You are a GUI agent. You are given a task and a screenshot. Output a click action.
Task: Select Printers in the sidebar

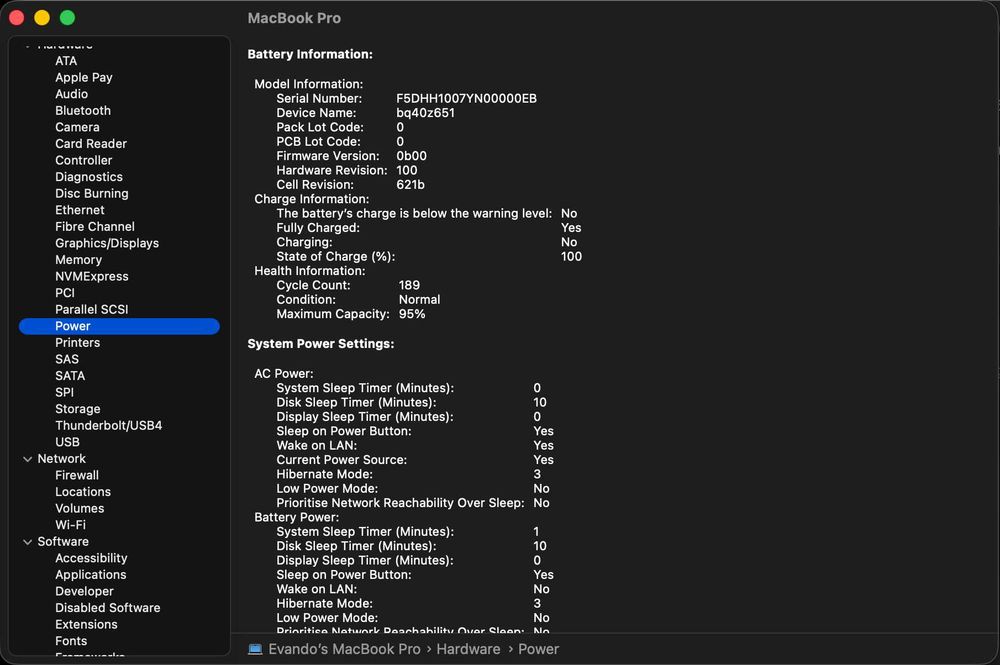78,342
